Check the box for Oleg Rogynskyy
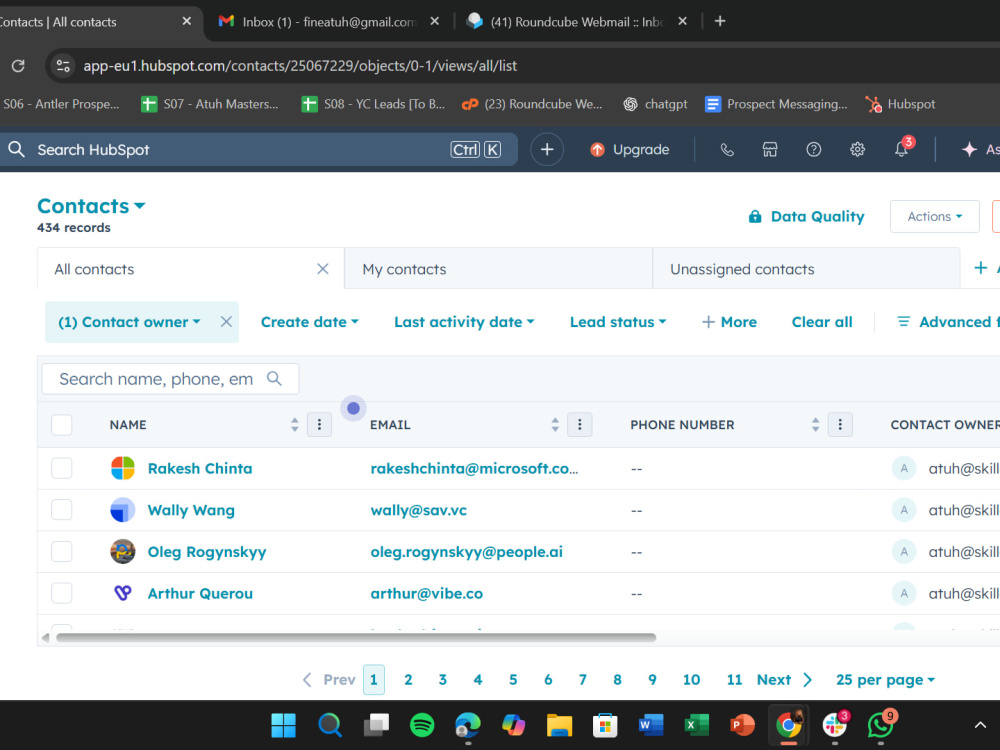 [x=62, y=552]
